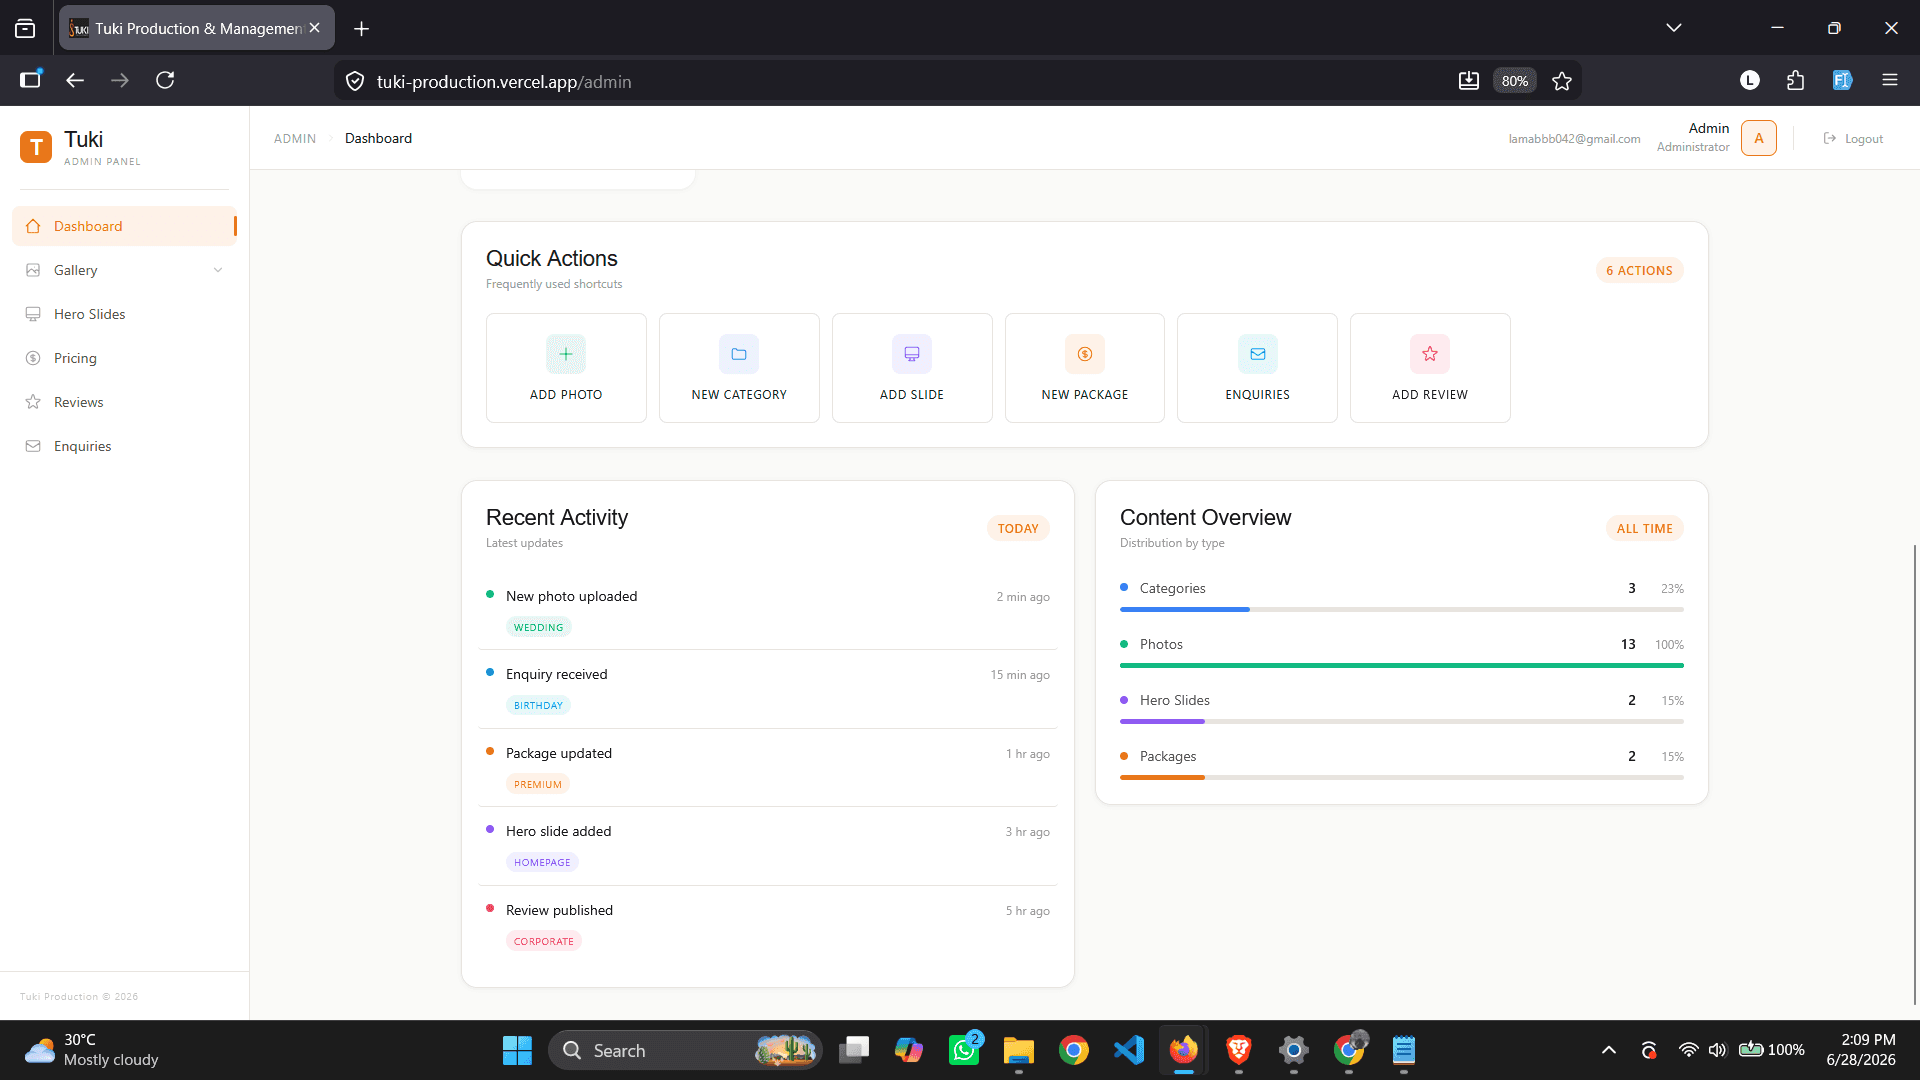Click the NEW CATEGORY quick action label
Screen dimensions: 1920x1080
739,395
